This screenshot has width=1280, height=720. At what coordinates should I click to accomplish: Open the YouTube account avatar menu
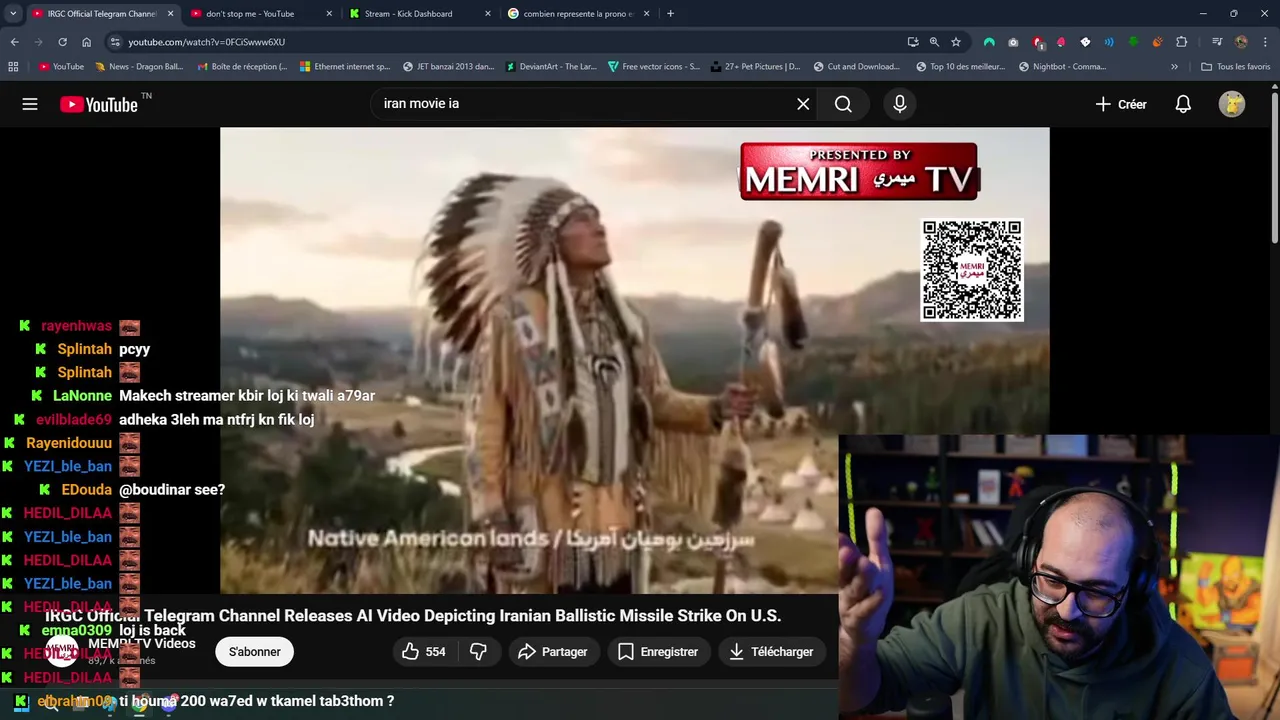1232,104
